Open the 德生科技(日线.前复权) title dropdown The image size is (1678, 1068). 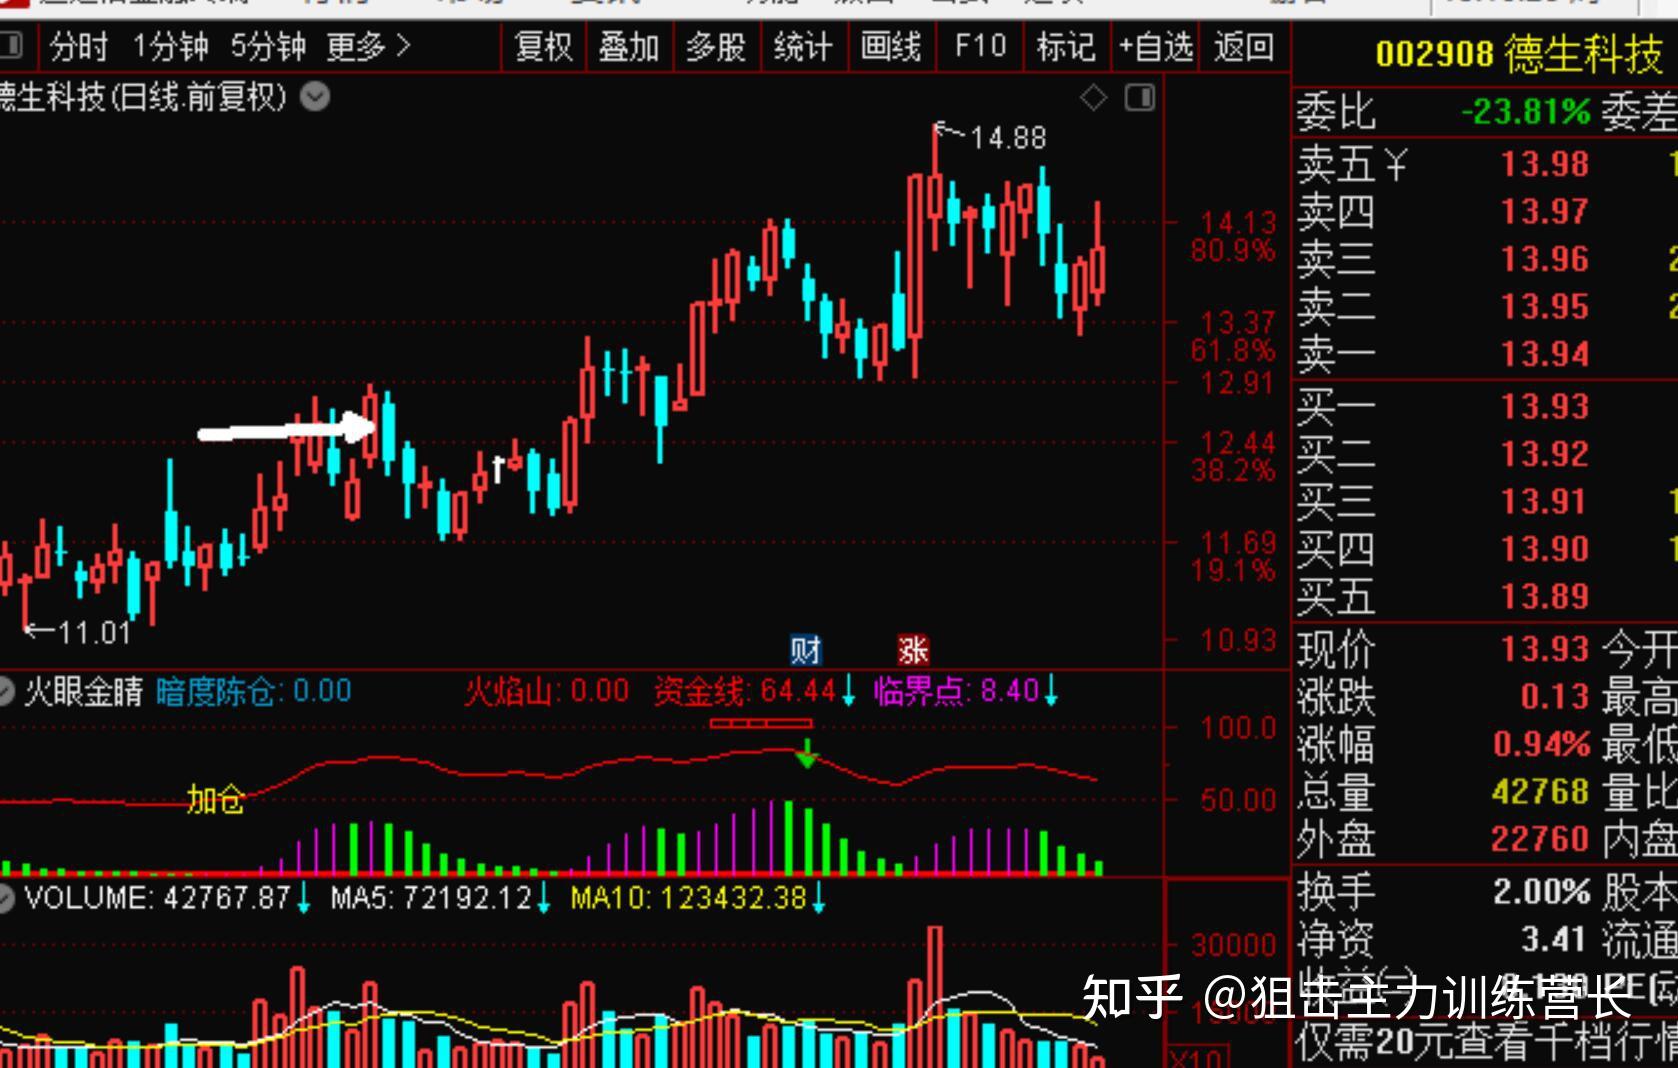311,98
